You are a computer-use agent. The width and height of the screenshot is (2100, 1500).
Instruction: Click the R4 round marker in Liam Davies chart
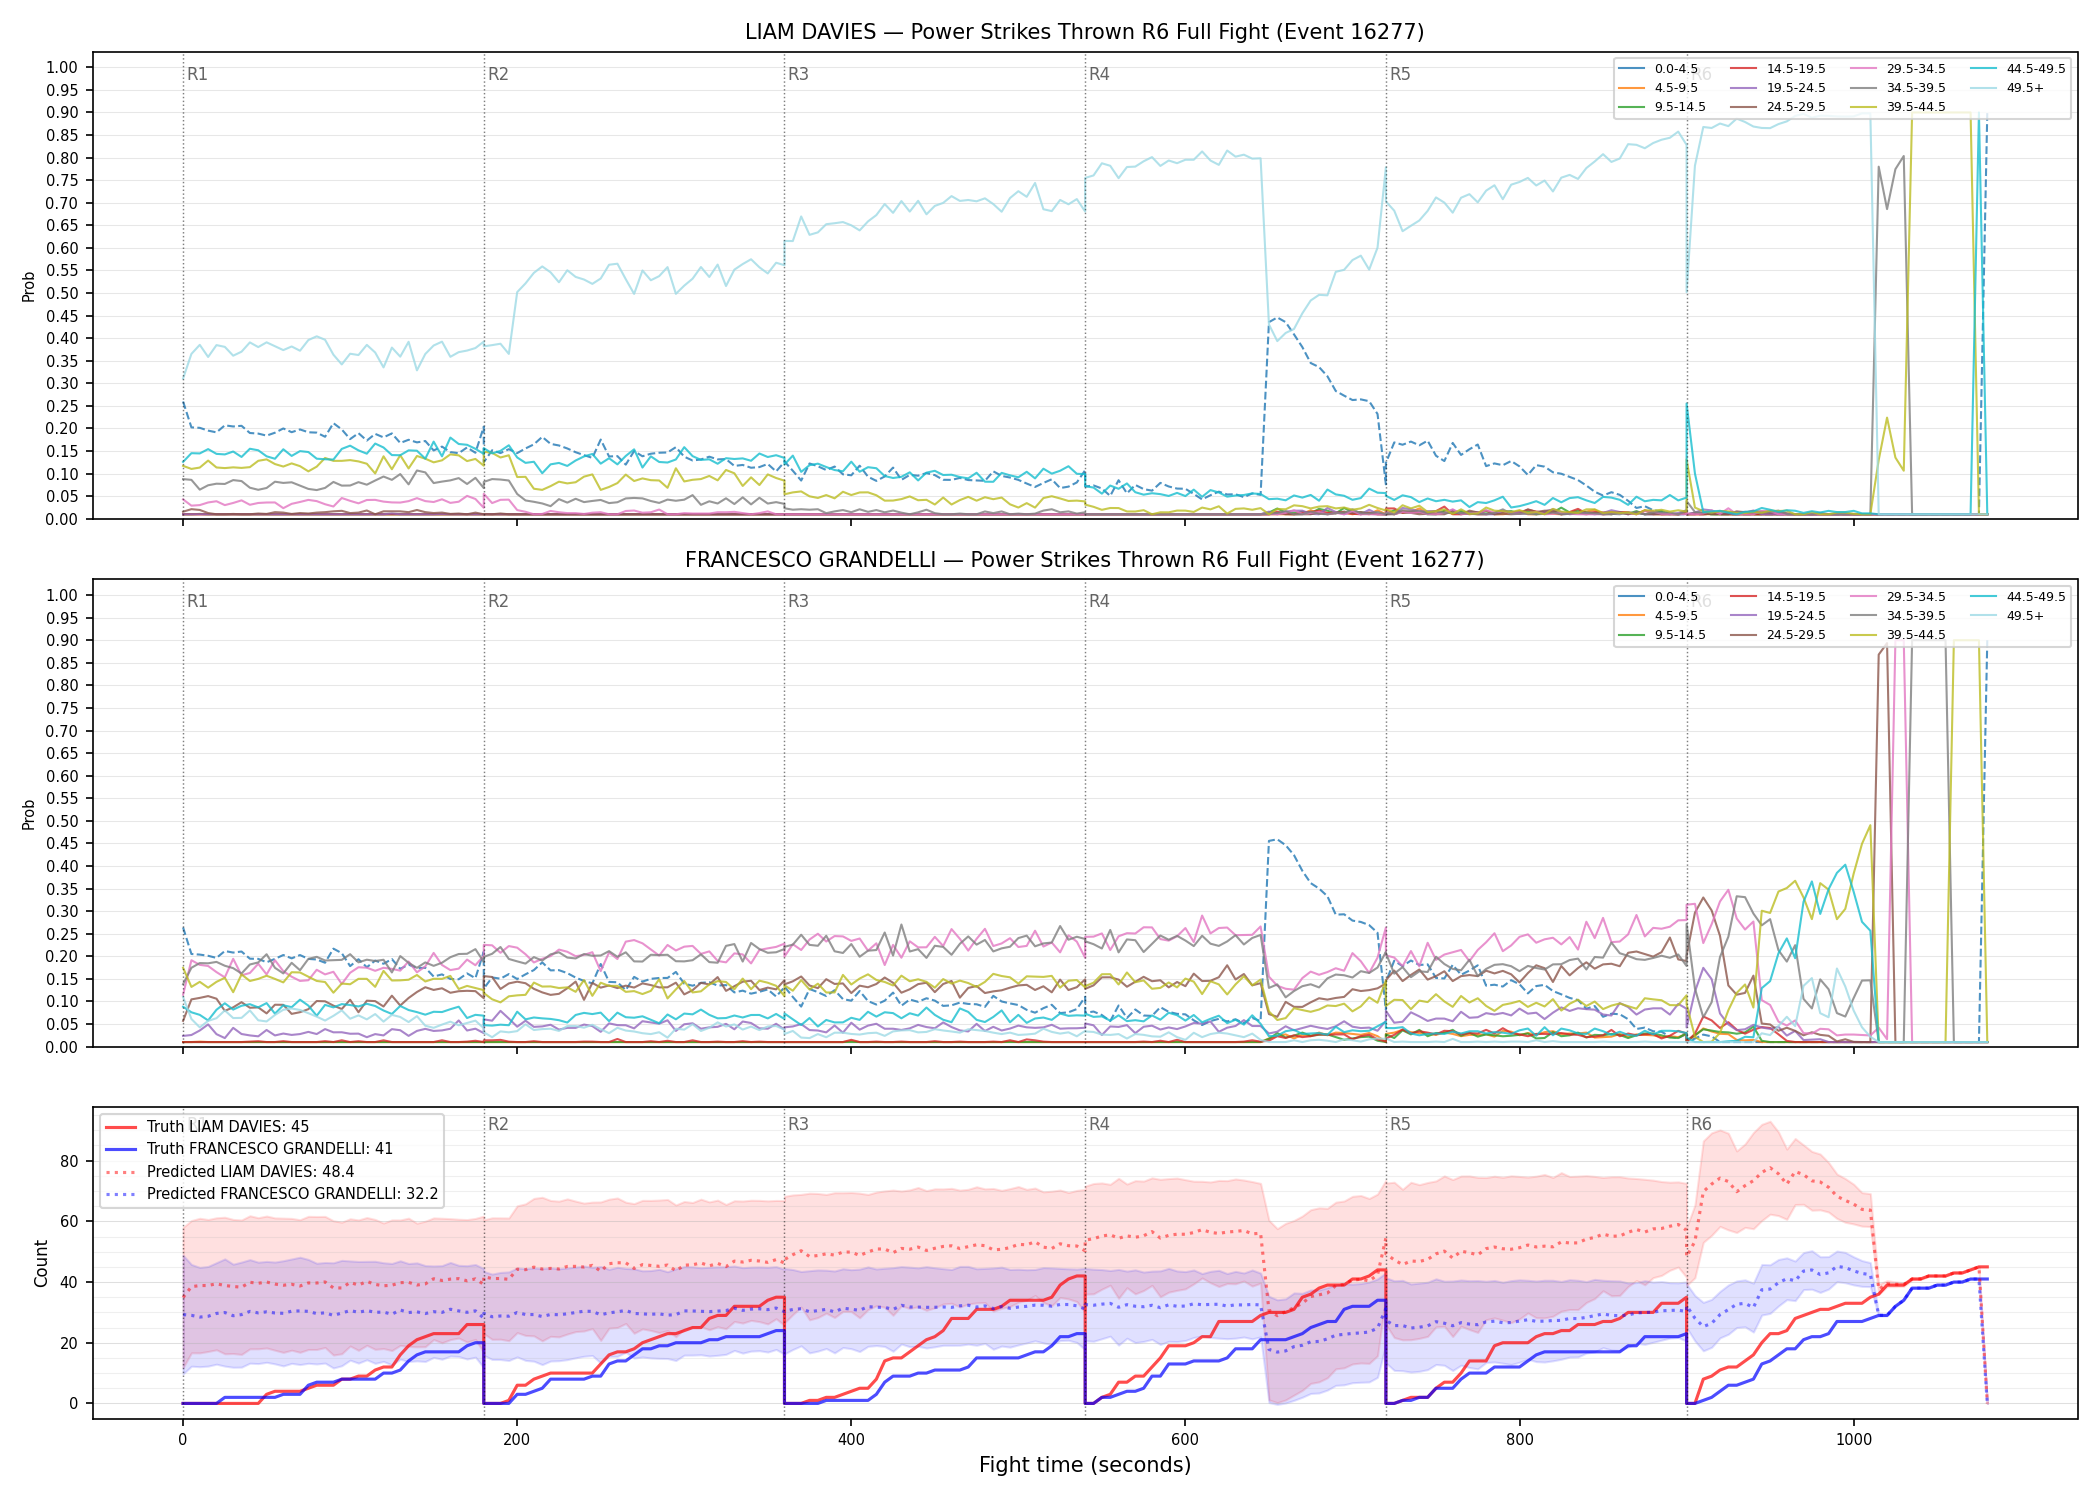[x=1099, y=74]
